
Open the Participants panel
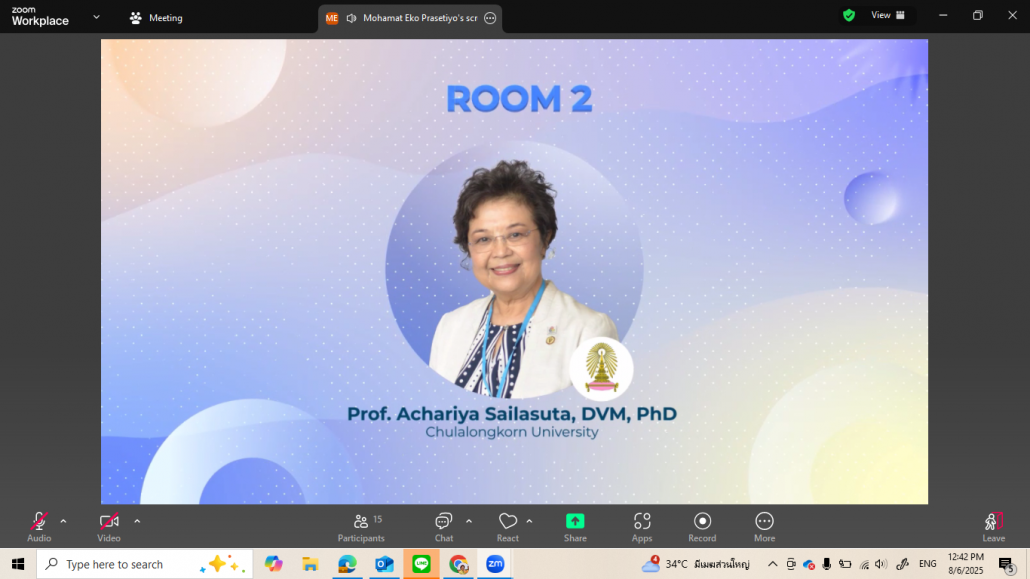361,527
